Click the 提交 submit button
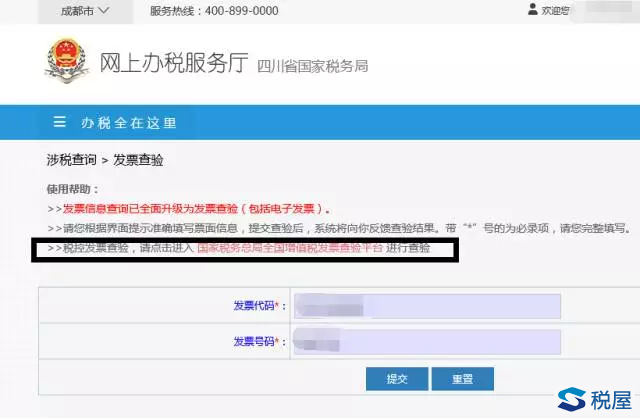Screen dimensions: 640x418 [x=397, y=379]
